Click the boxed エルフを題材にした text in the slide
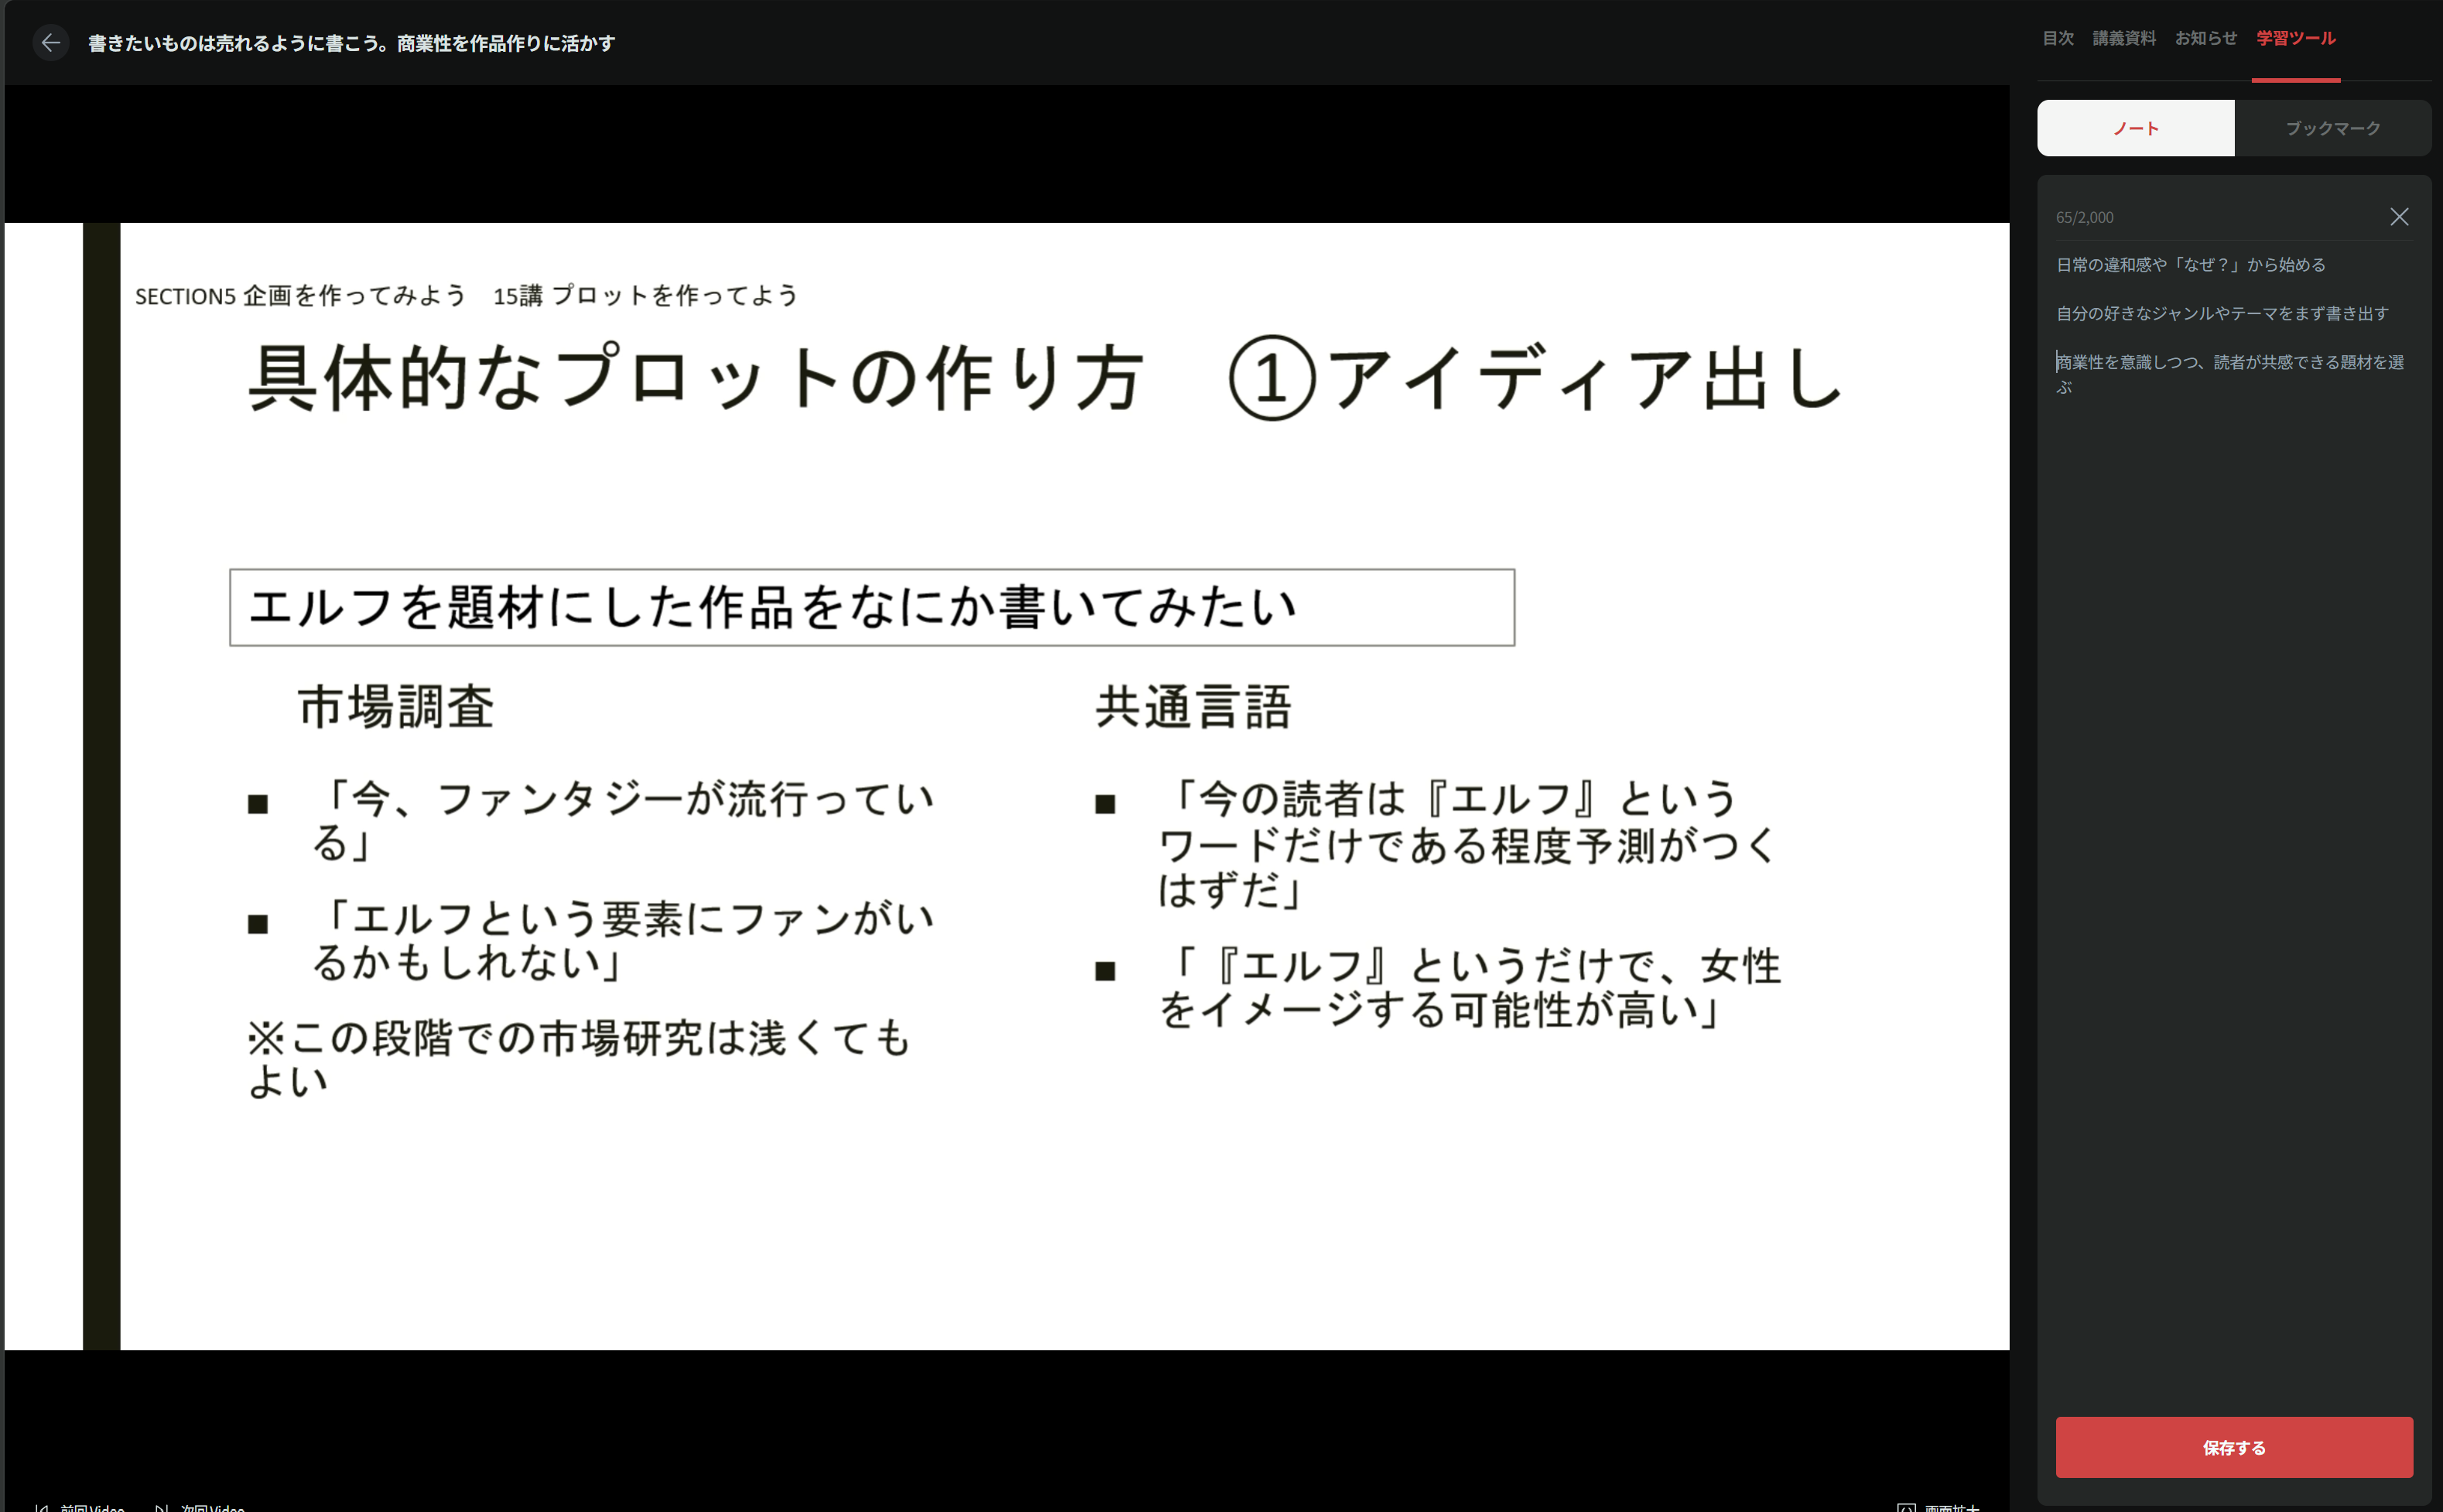Image resolution: width=2443 pixels, height=1512 pixels. point(871,607)
